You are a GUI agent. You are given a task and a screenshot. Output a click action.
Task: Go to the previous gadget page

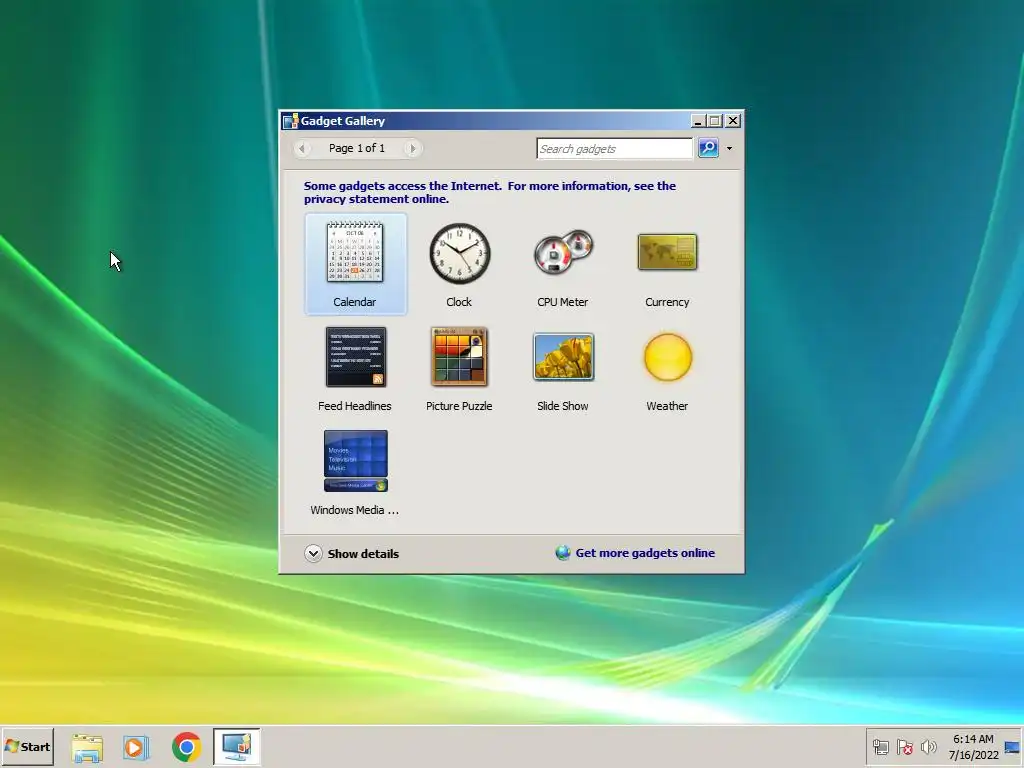302,148
